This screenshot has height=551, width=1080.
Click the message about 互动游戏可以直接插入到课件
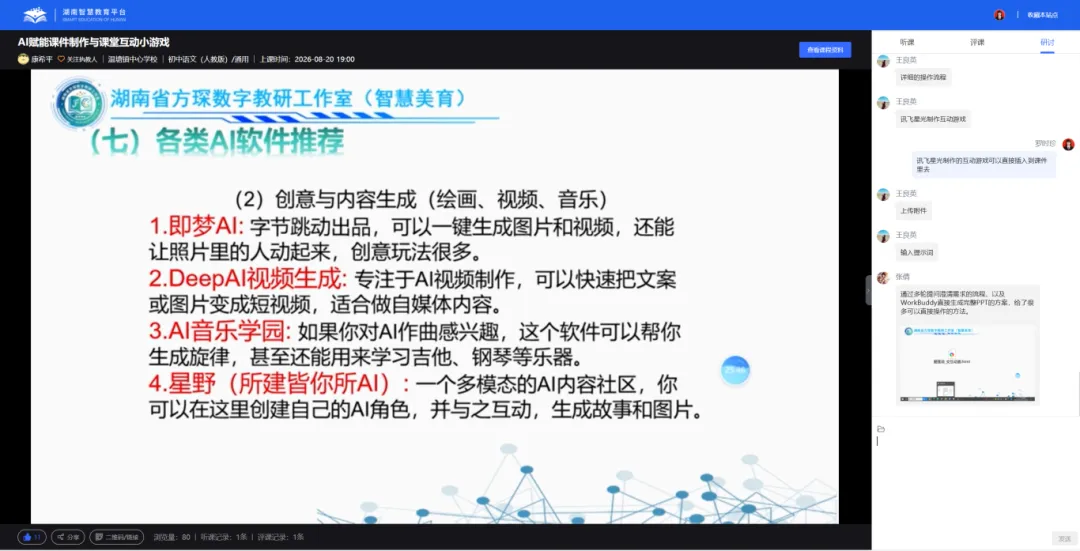point(984,165)
